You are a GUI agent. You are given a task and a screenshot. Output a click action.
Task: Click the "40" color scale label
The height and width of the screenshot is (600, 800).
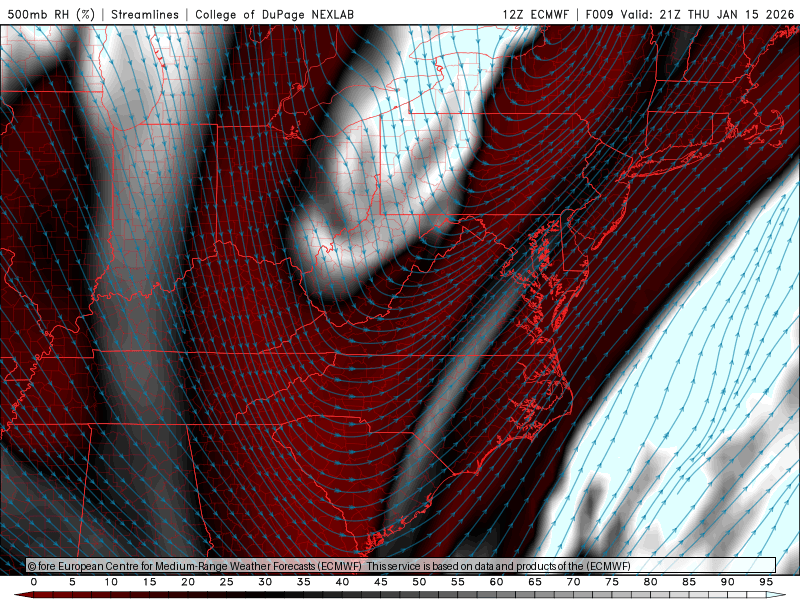342,582
